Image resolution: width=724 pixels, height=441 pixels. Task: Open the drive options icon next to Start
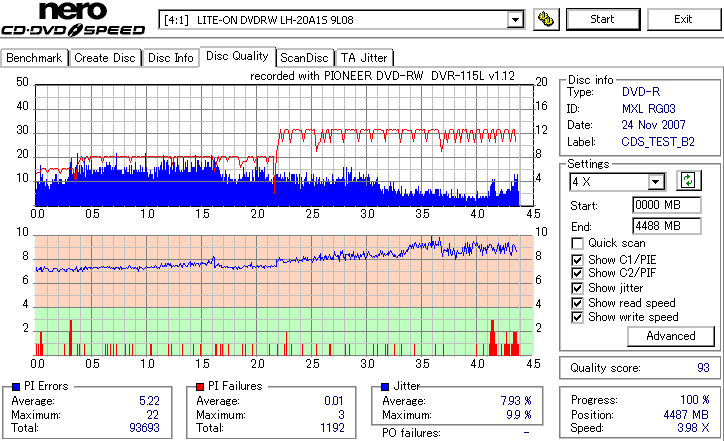coord(546,19)
